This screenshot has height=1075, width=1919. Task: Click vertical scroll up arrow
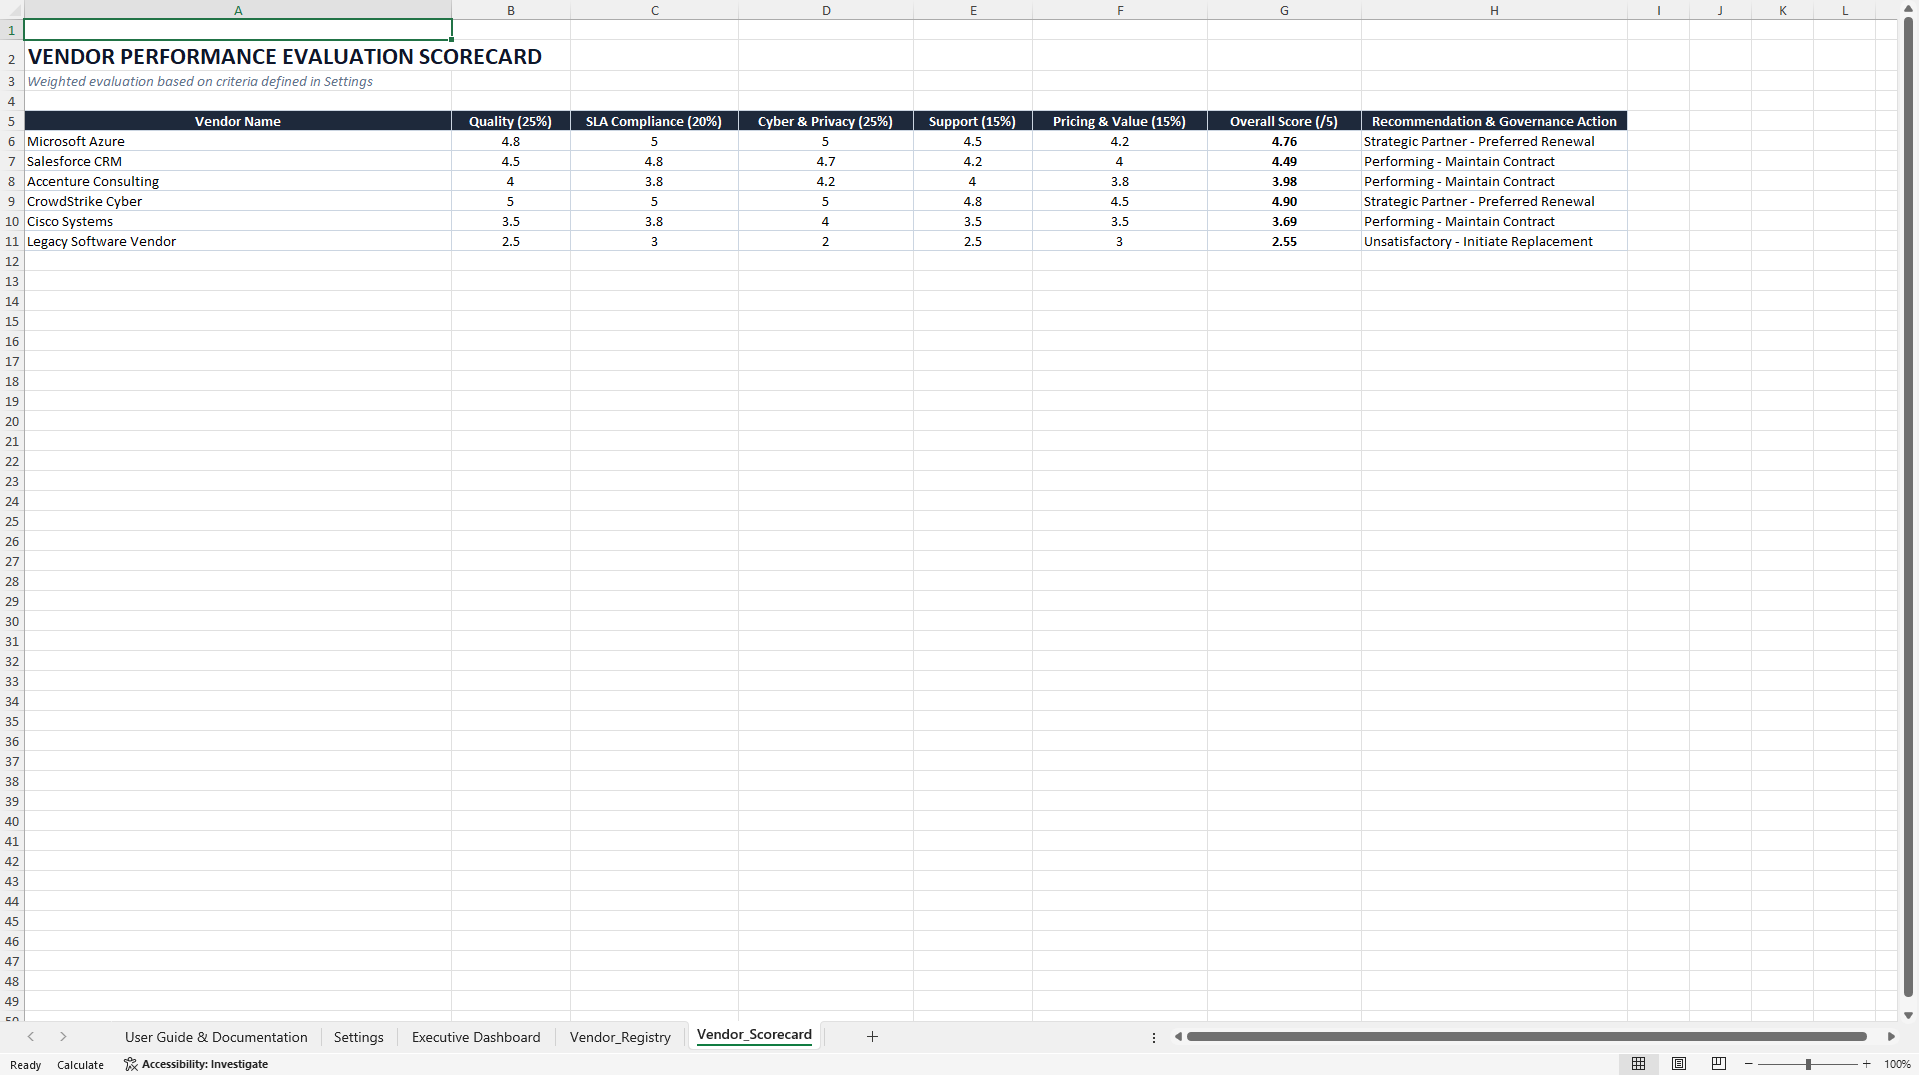click(1908, 8)
